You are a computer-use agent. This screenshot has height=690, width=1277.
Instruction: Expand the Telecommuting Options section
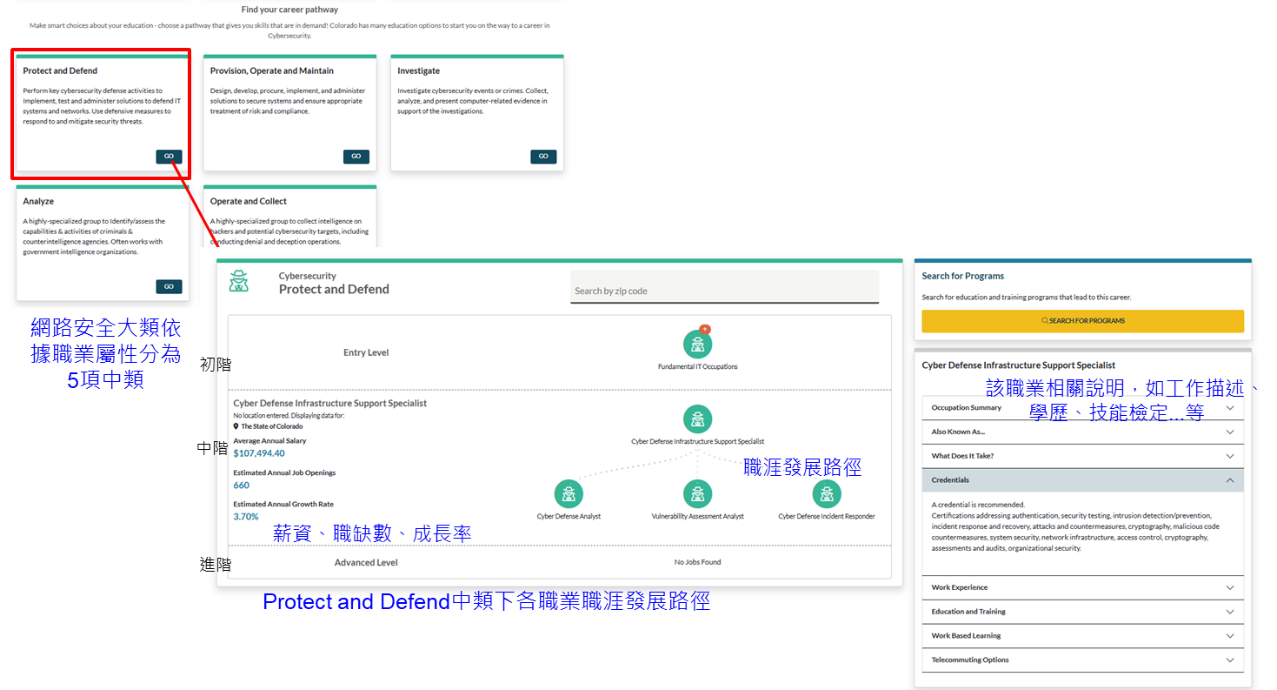point(1082,659)
